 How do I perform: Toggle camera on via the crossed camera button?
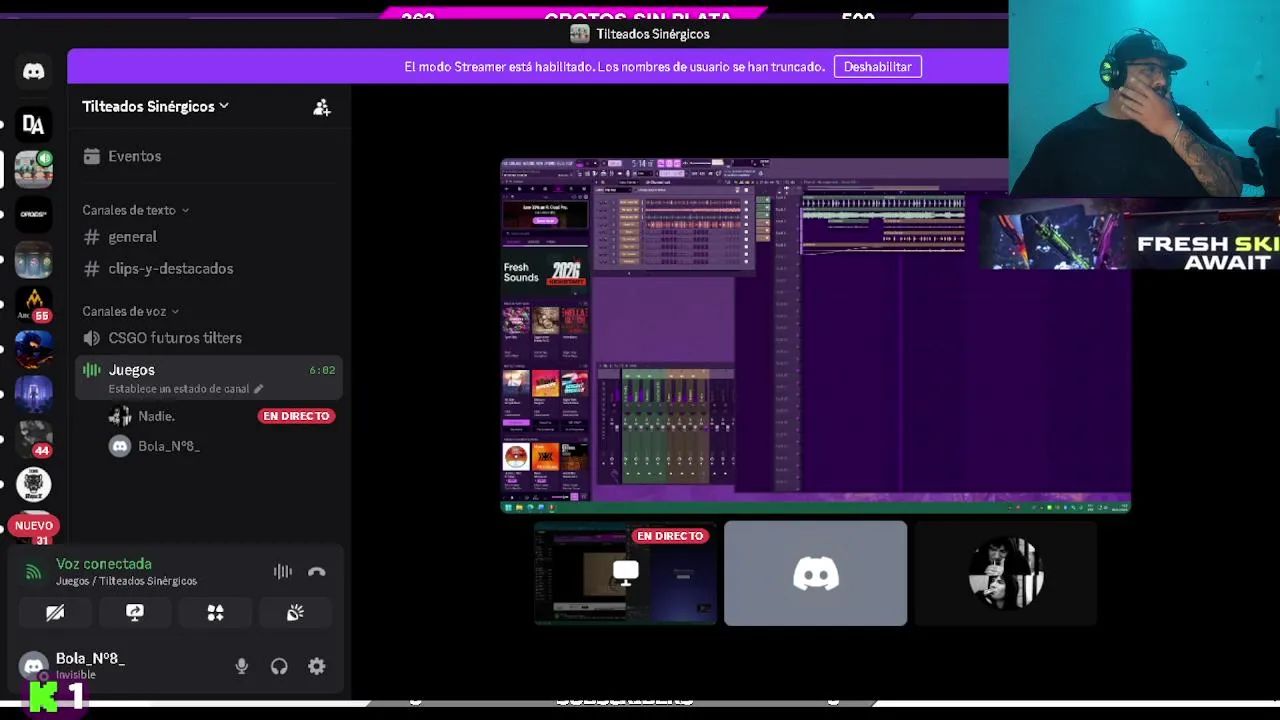click(55, 613)
